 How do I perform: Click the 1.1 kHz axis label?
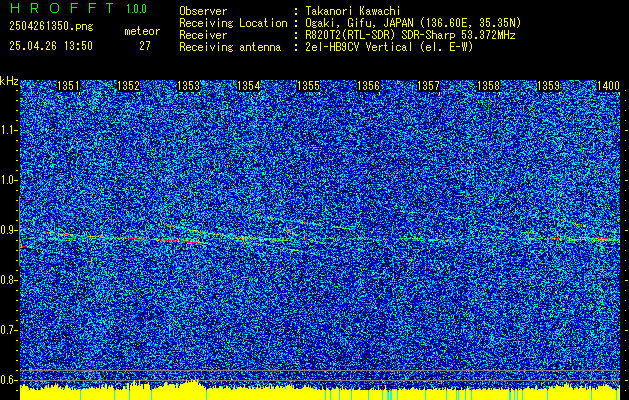tap(8, 130)
